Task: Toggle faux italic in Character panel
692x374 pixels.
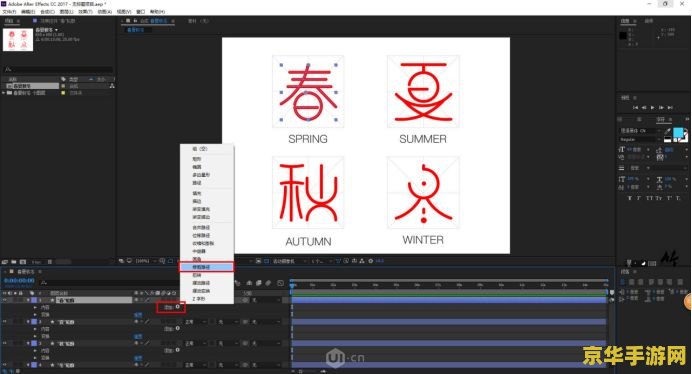Action: [x=639, y=198]
